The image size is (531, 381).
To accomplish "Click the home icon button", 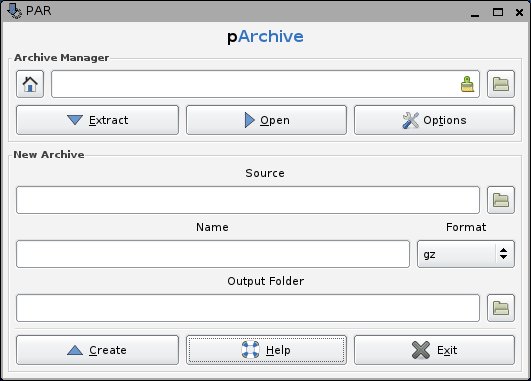I will click(x=30, y=84).
